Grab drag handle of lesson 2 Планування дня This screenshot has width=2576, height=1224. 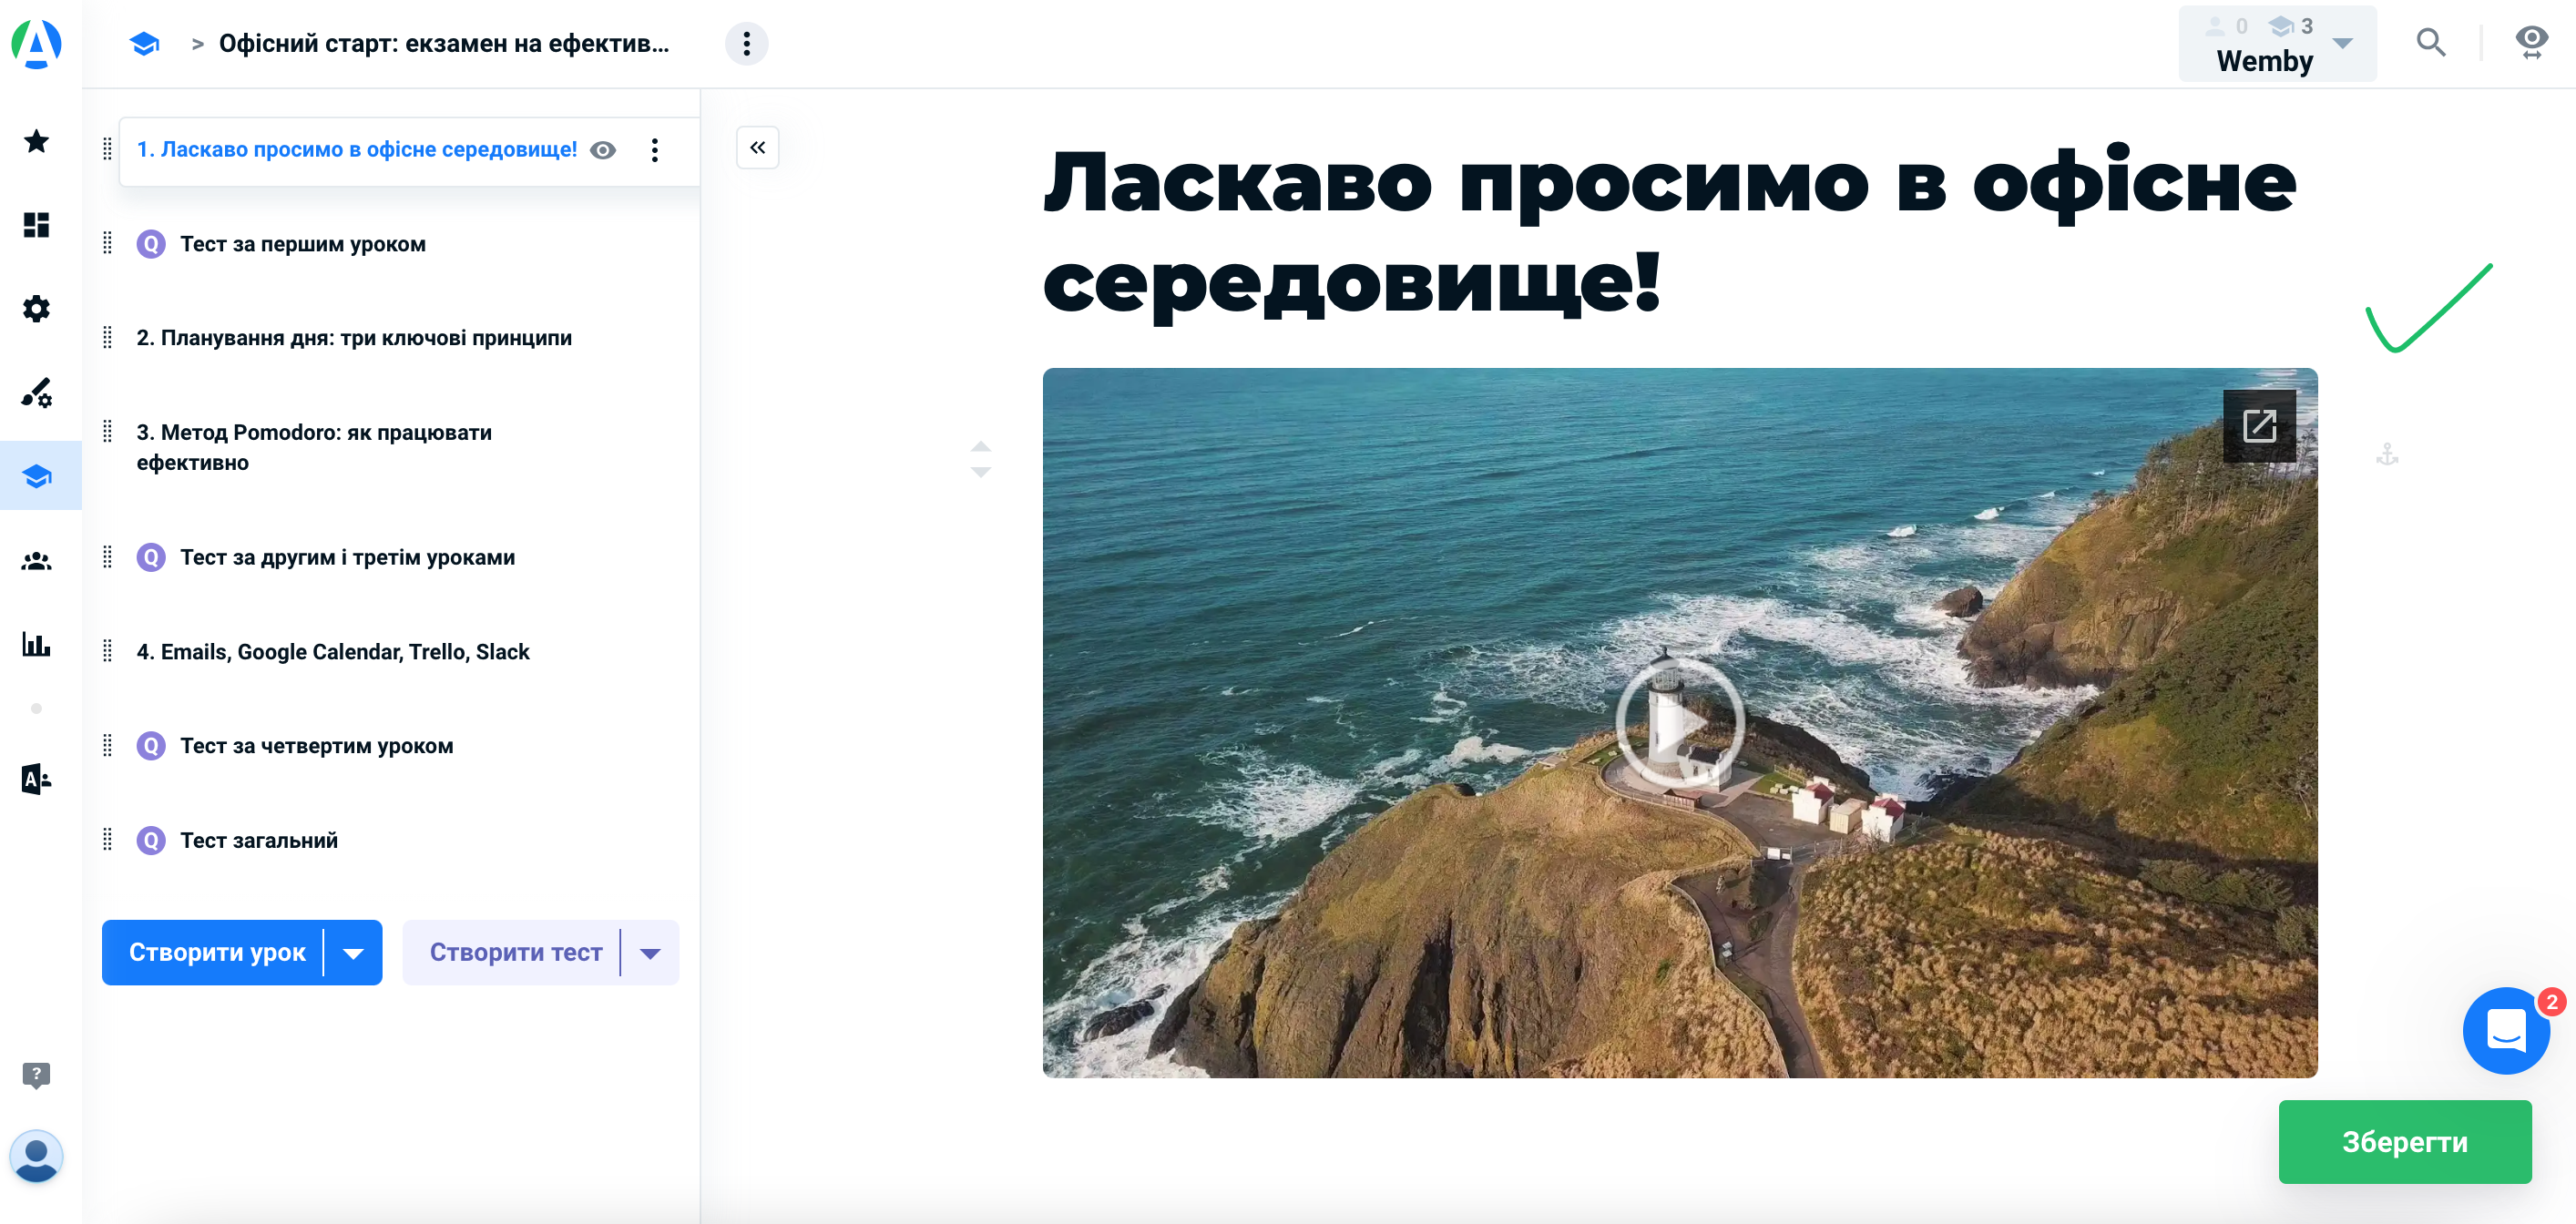(x=107, y=337)
